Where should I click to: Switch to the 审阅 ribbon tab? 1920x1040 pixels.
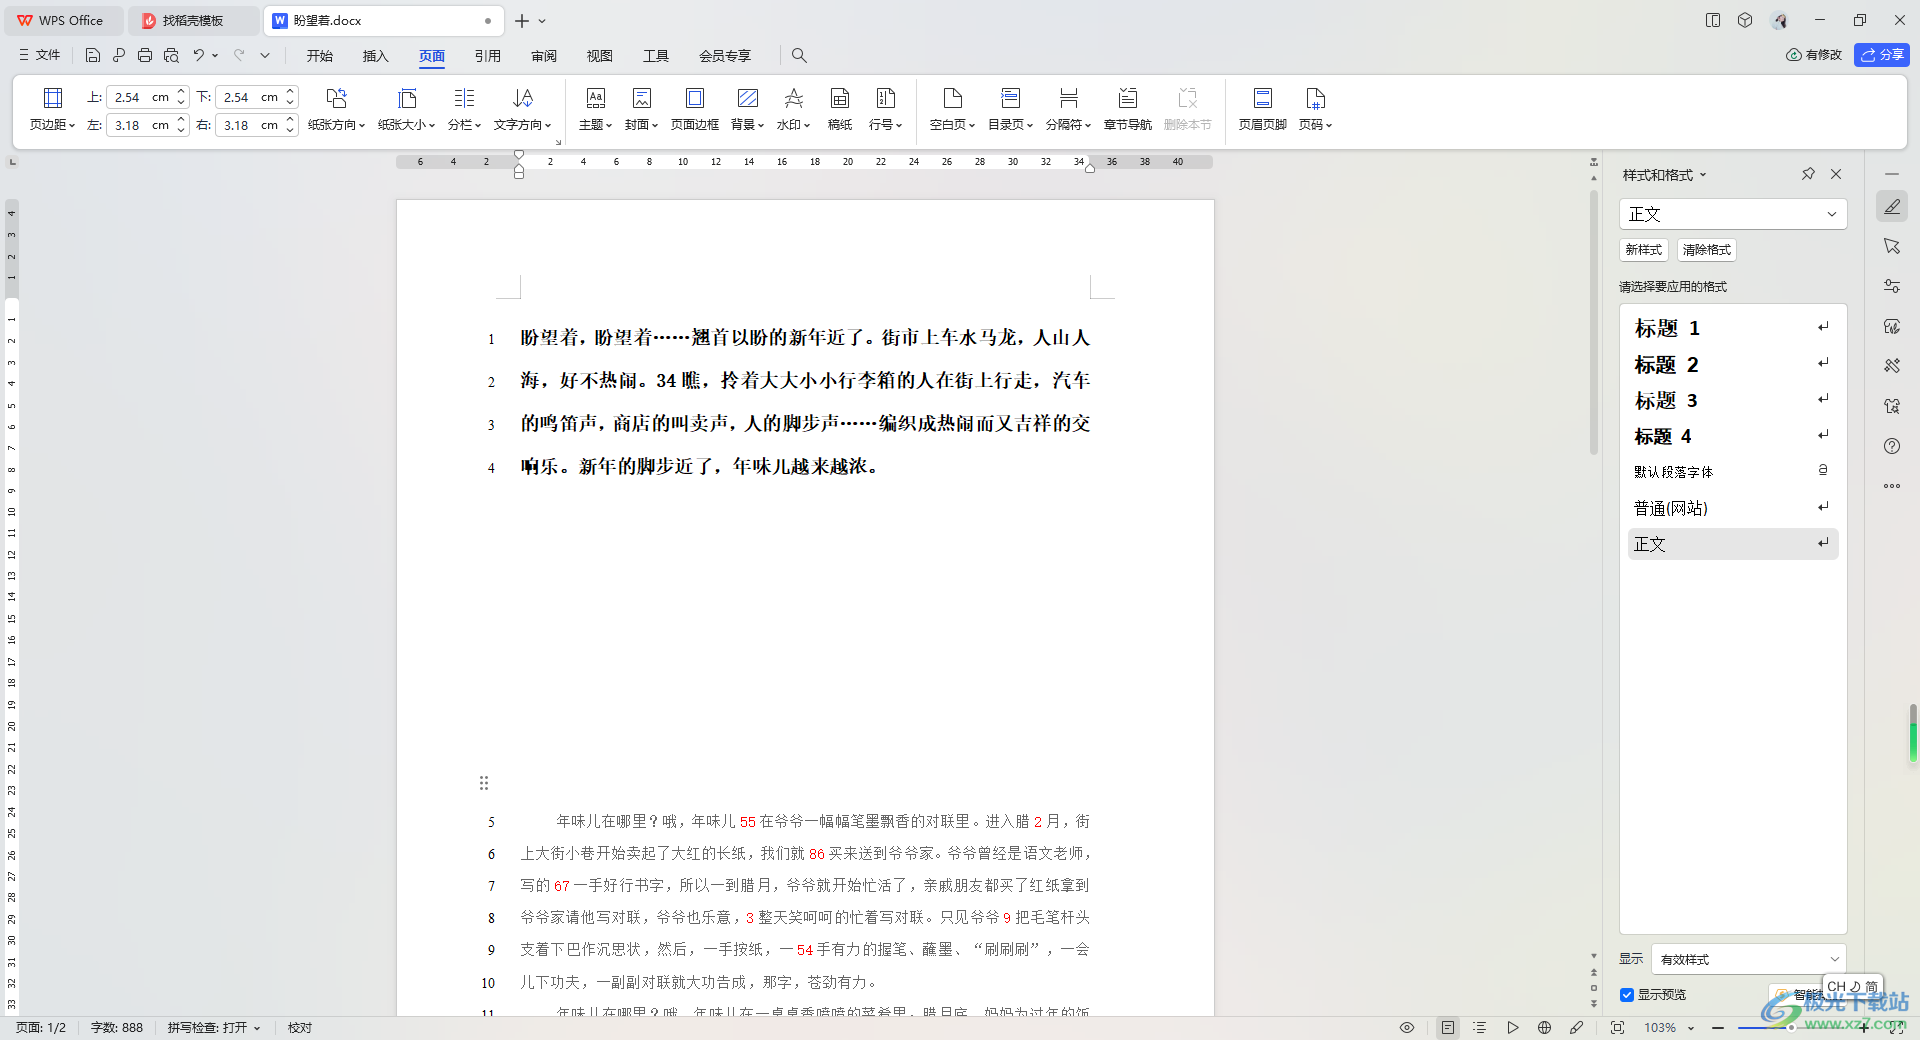point(544,56)
